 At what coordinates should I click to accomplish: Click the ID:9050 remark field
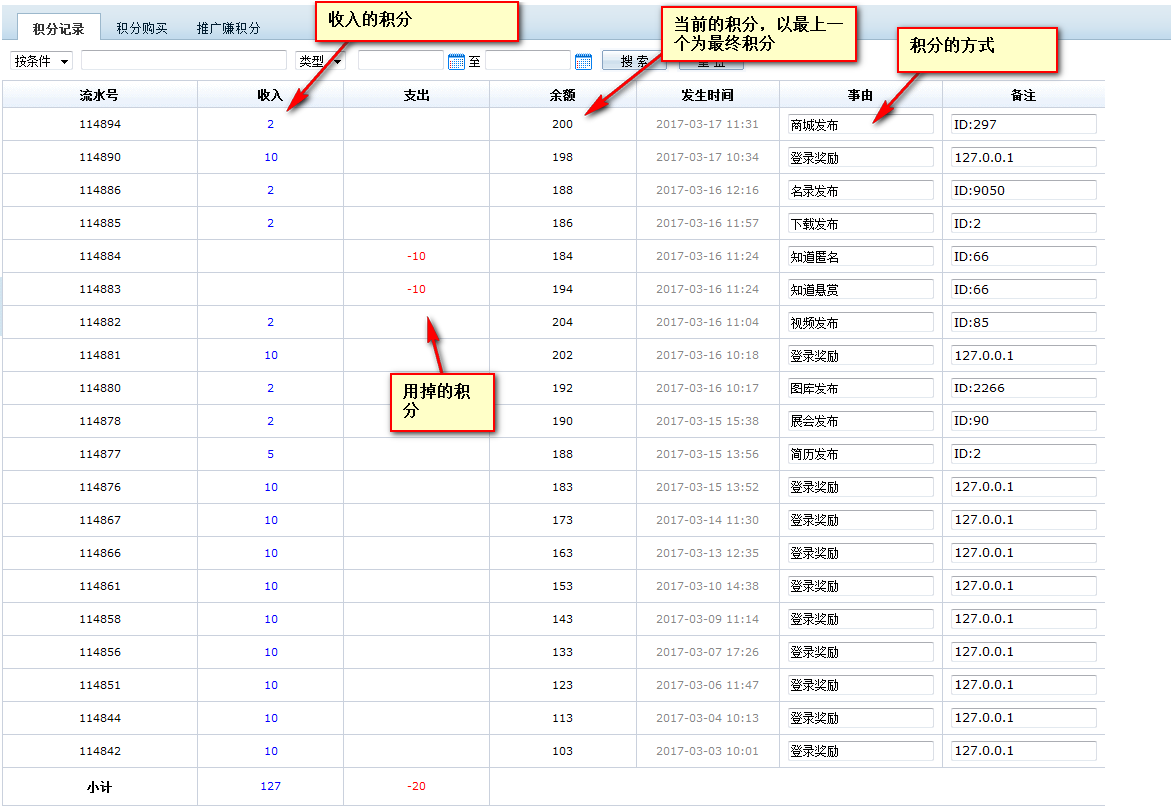(x=1023, y=190)
